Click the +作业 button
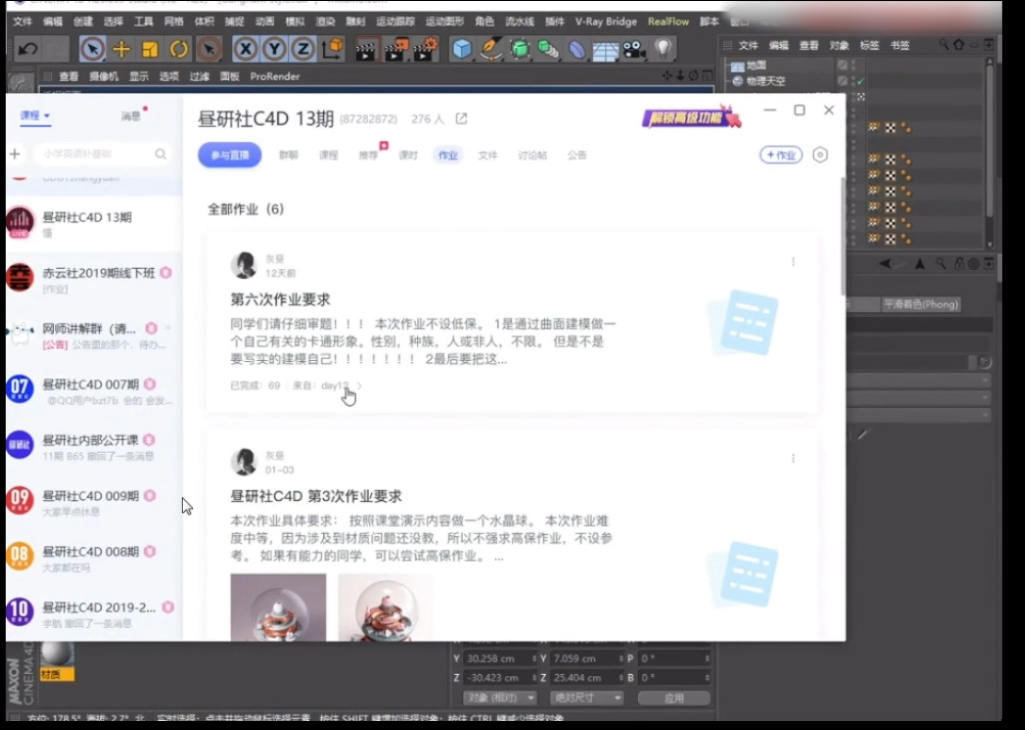 click(781, 155)
